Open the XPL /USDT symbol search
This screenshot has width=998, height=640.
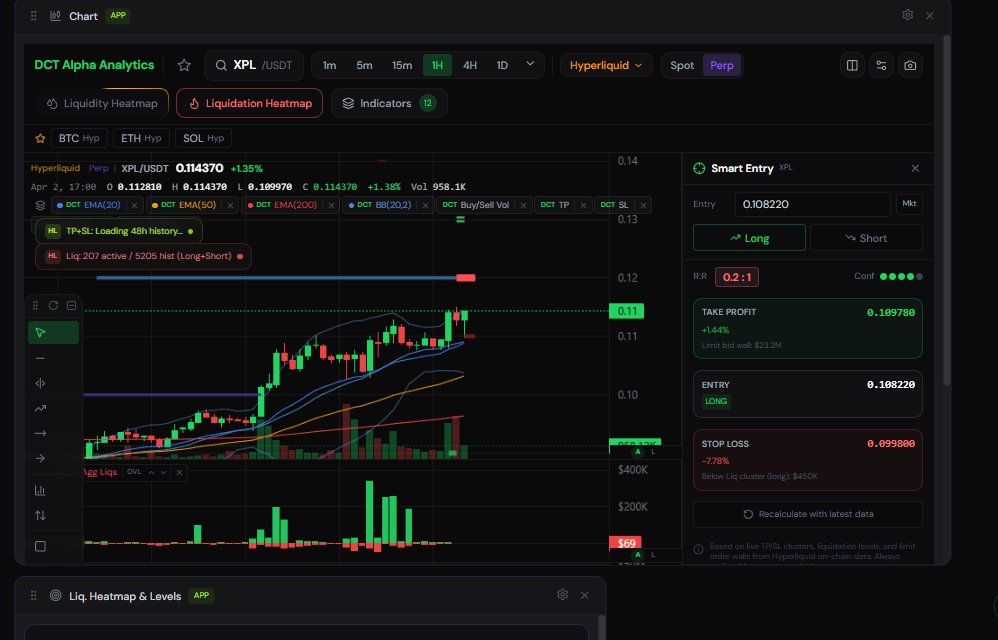[x=254, y=65]
